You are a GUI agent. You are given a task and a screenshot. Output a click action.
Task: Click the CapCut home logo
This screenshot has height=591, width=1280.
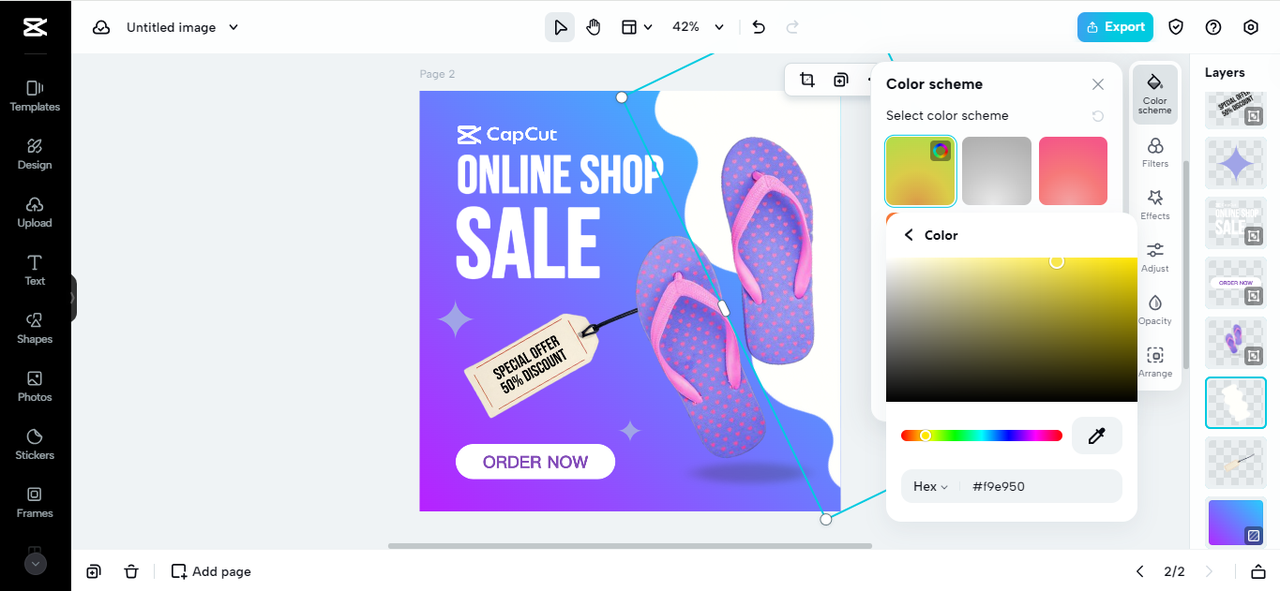35,27
